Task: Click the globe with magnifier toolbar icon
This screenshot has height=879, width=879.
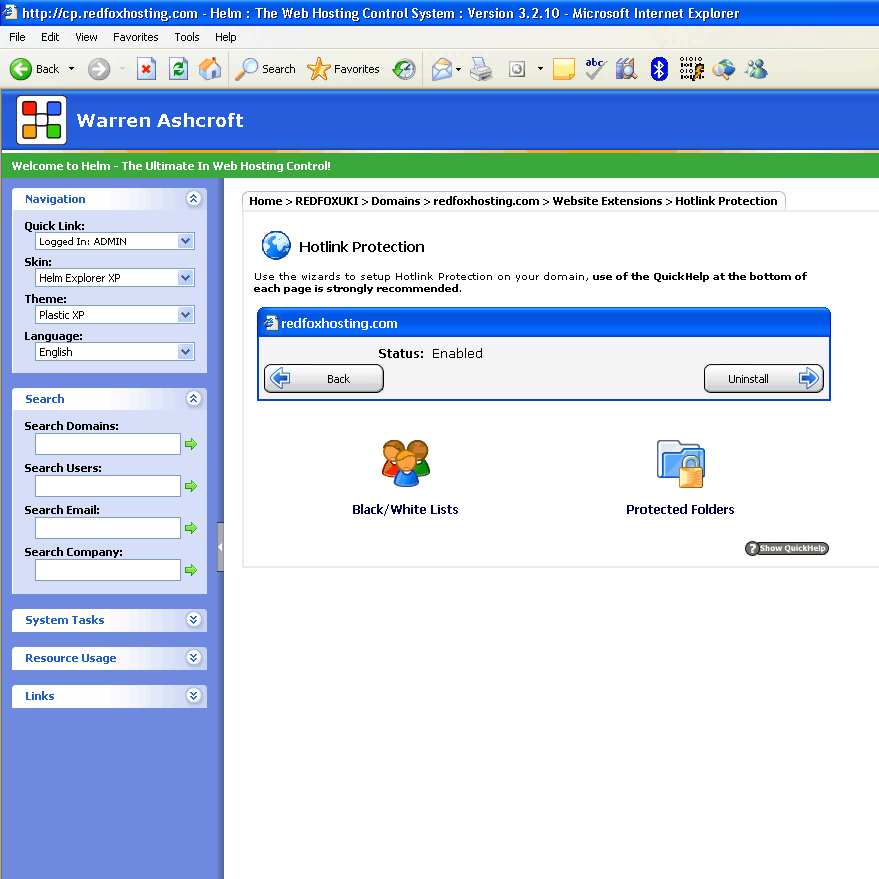Action: click(x=724, y=70)
